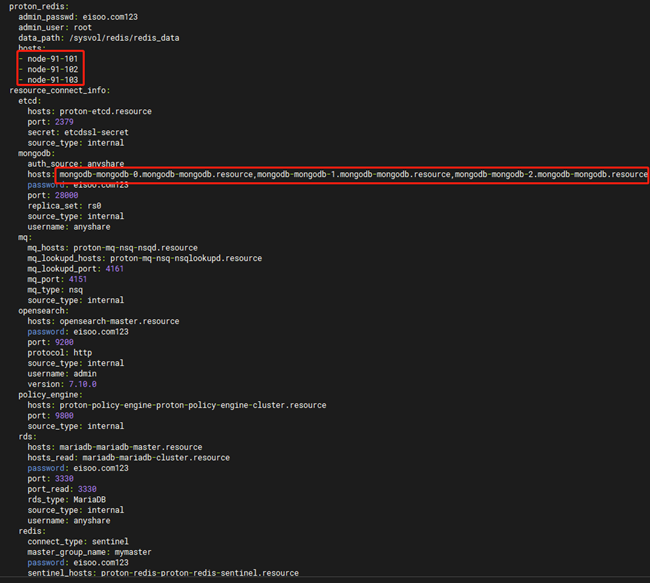Click hosts_read mariadb-mariadb-cluster.resource line
Image resolution: width=650 pixels, height=583 pixels.
129,457
